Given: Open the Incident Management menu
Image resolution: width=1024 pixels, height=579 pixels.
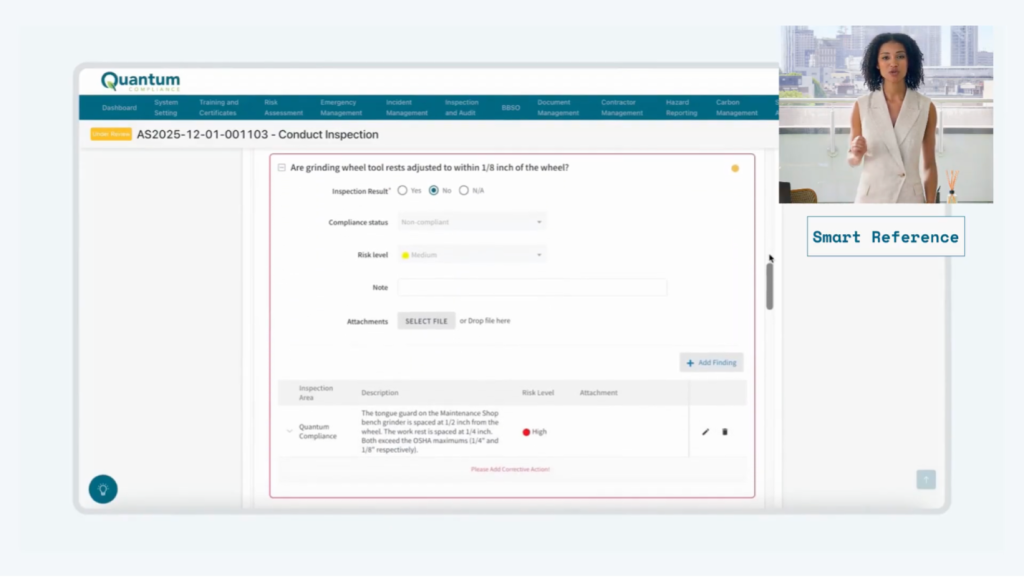Looking at the screenshot, I should 406,108.
